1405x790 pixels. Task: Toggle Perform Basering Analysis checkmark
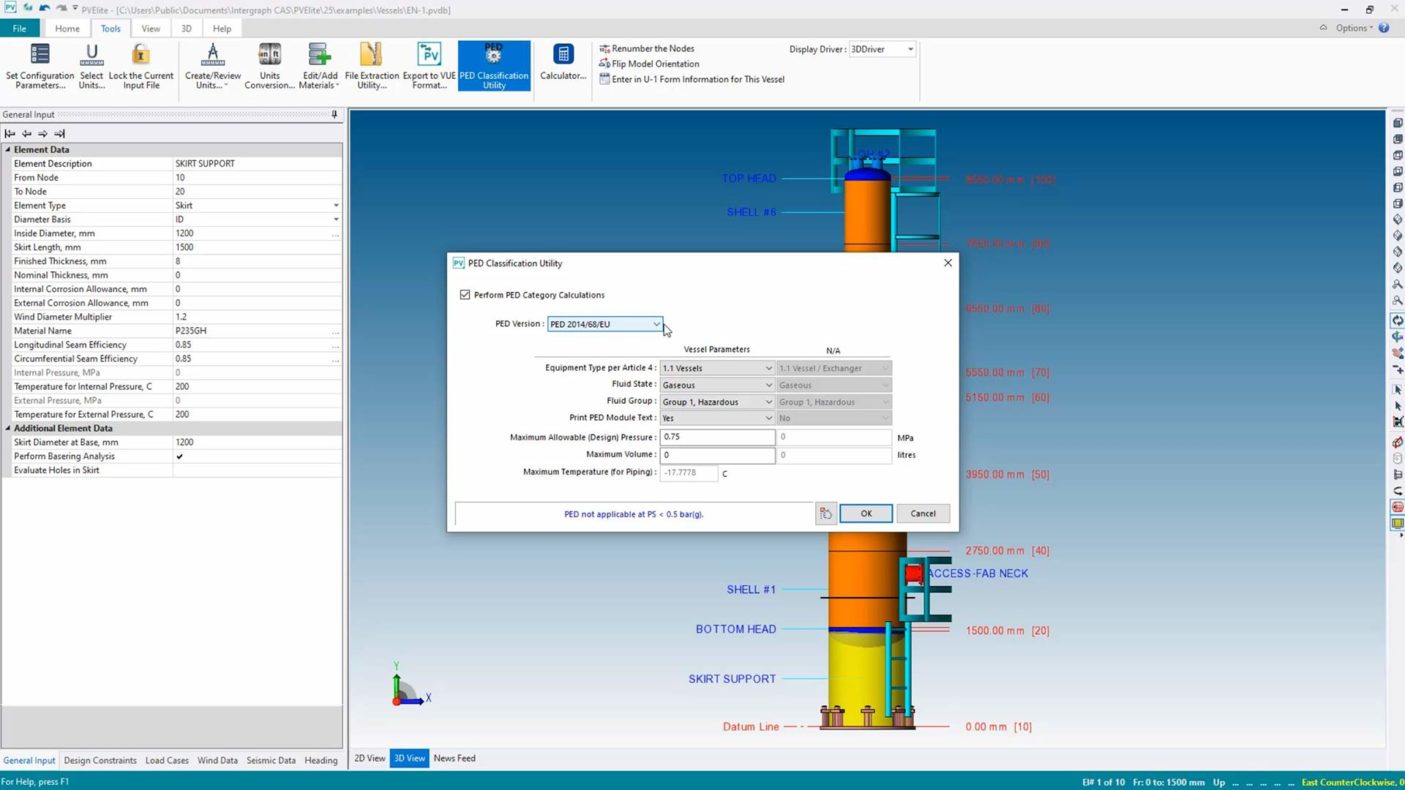(180, 456)
